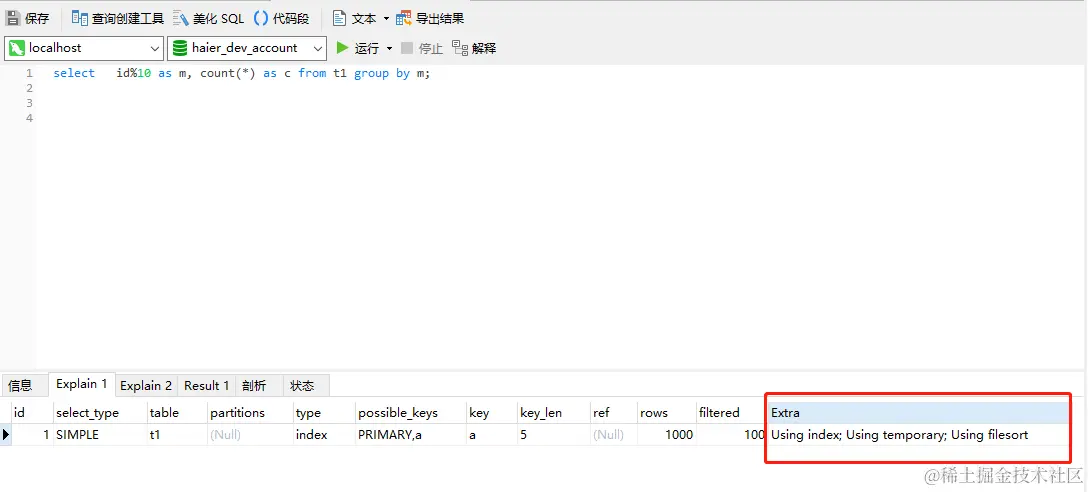Click the filtered column header
Viewport: 1090px width, 492px height.
pos(731,413)
